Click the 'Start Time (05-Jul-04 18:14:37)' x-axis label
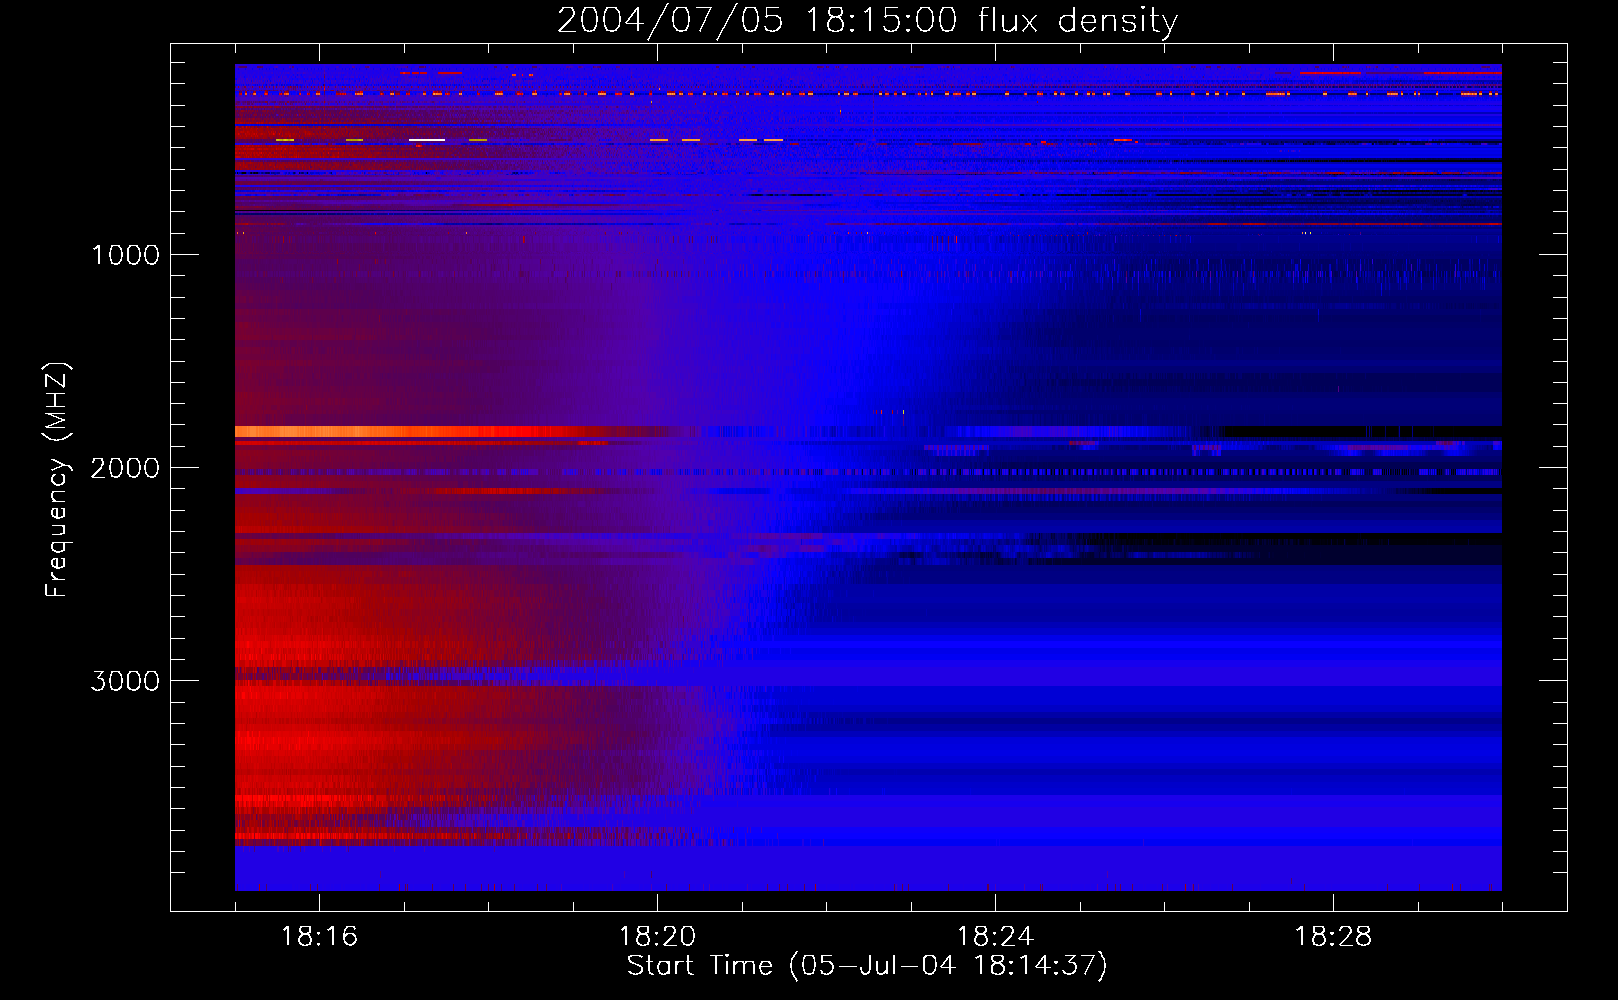This screenshot has width=1618, height=1000. [867, 966]
